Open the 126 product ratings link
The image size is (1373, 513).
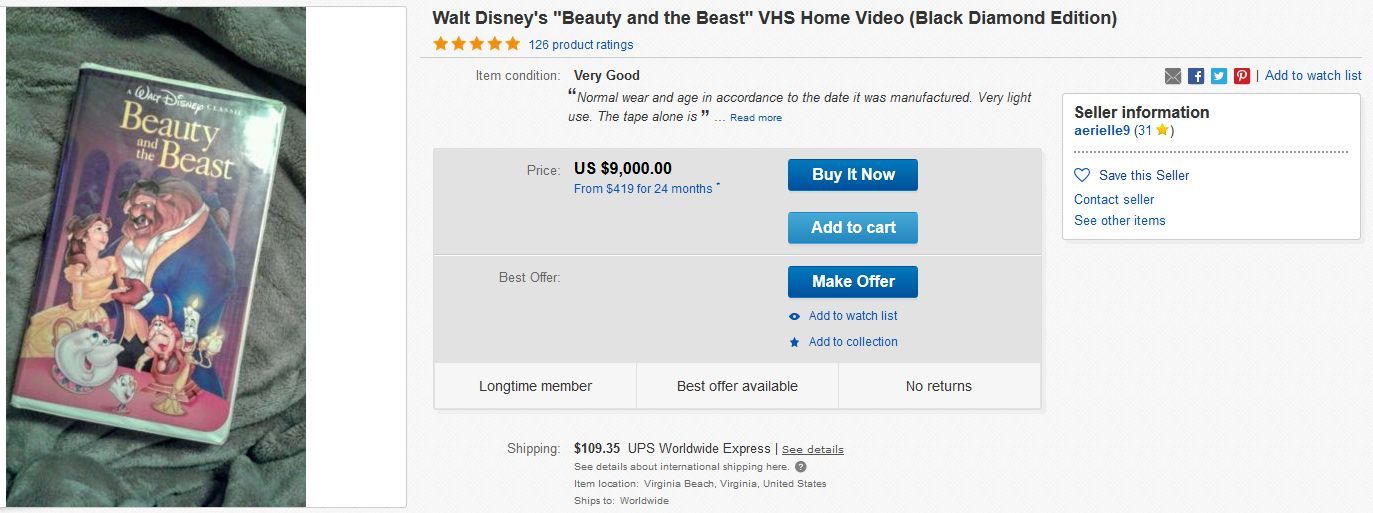581,45
